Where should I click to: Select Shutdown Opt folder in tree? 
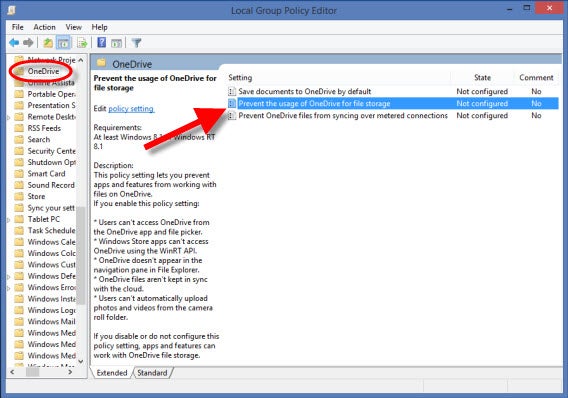click(51, 162)
